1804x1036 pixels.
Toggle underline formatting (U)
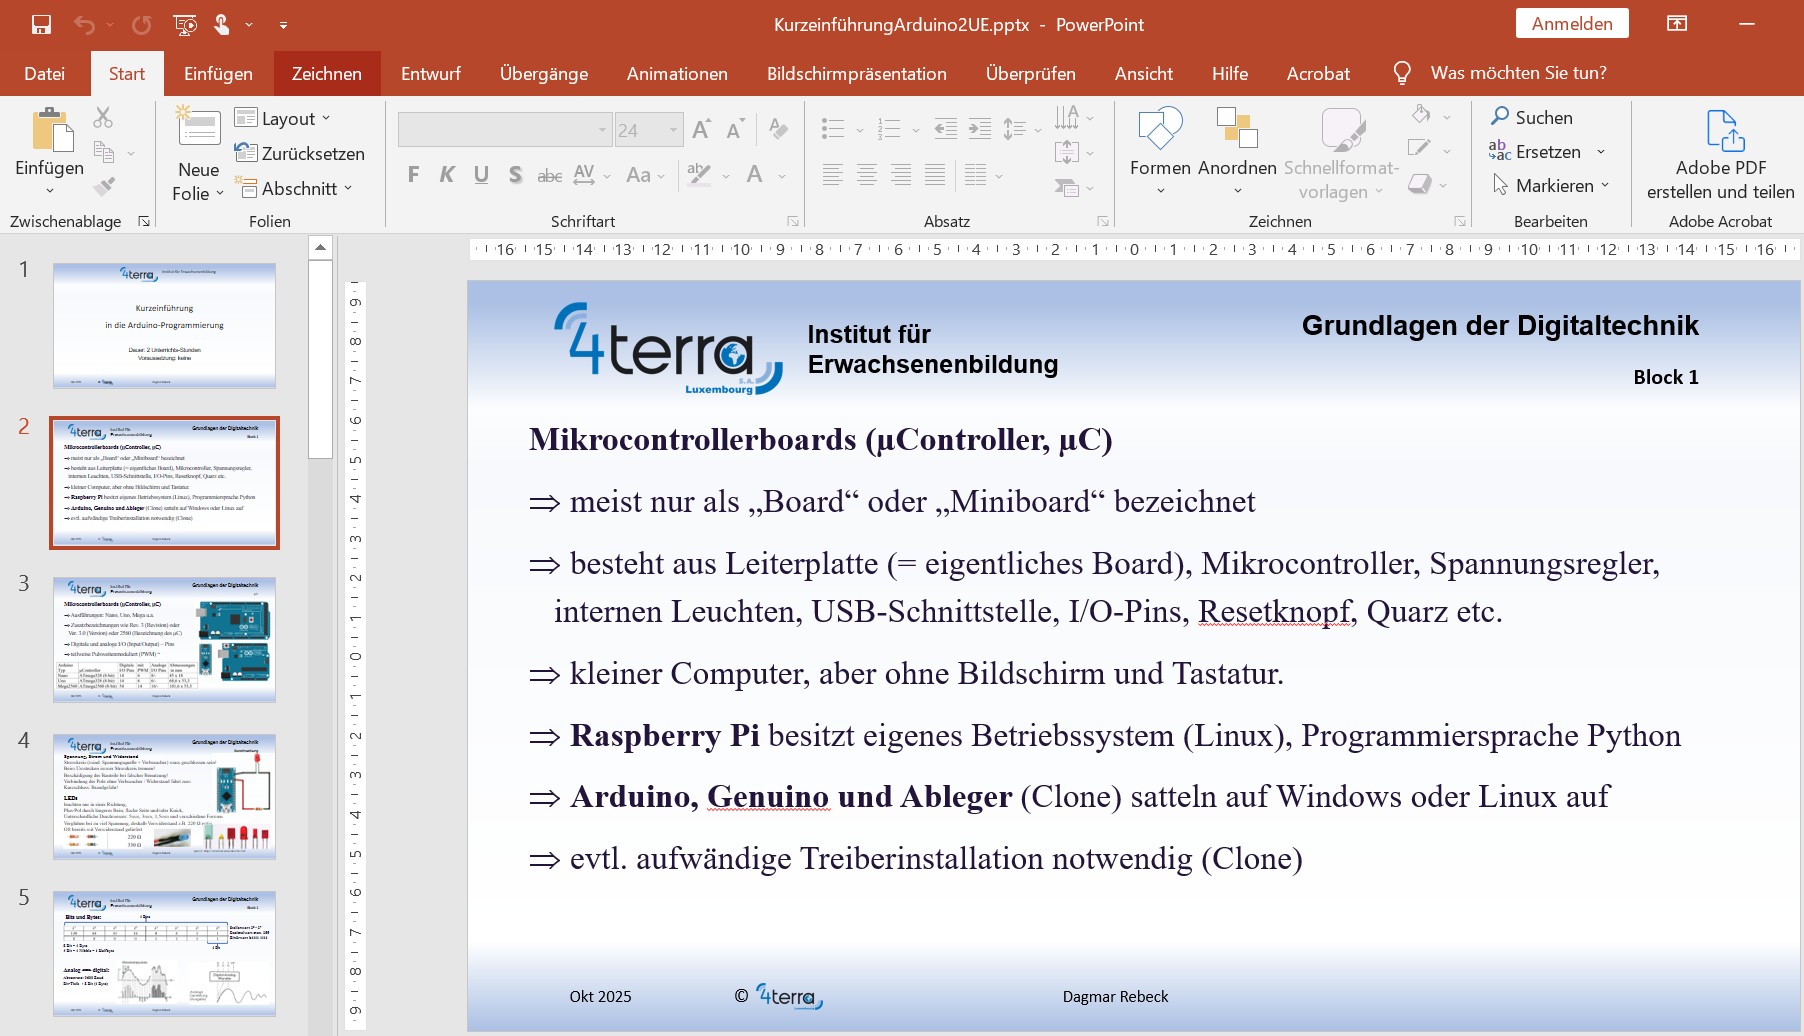pyautogui.click(x=481, y=175)
